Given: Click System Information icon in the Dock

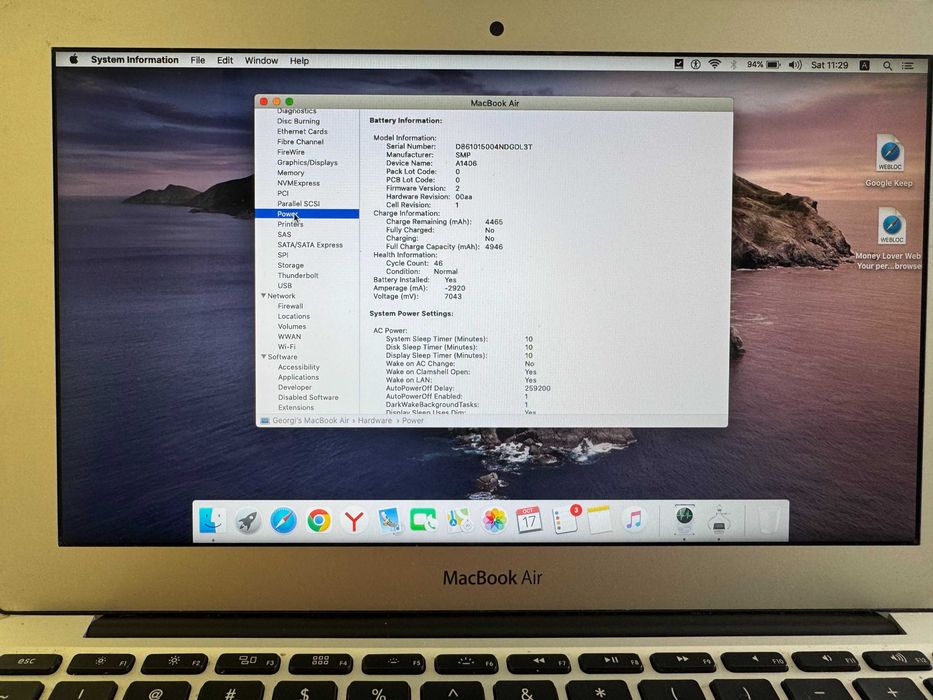Looking at the screenshot, I should coord(719,520).
